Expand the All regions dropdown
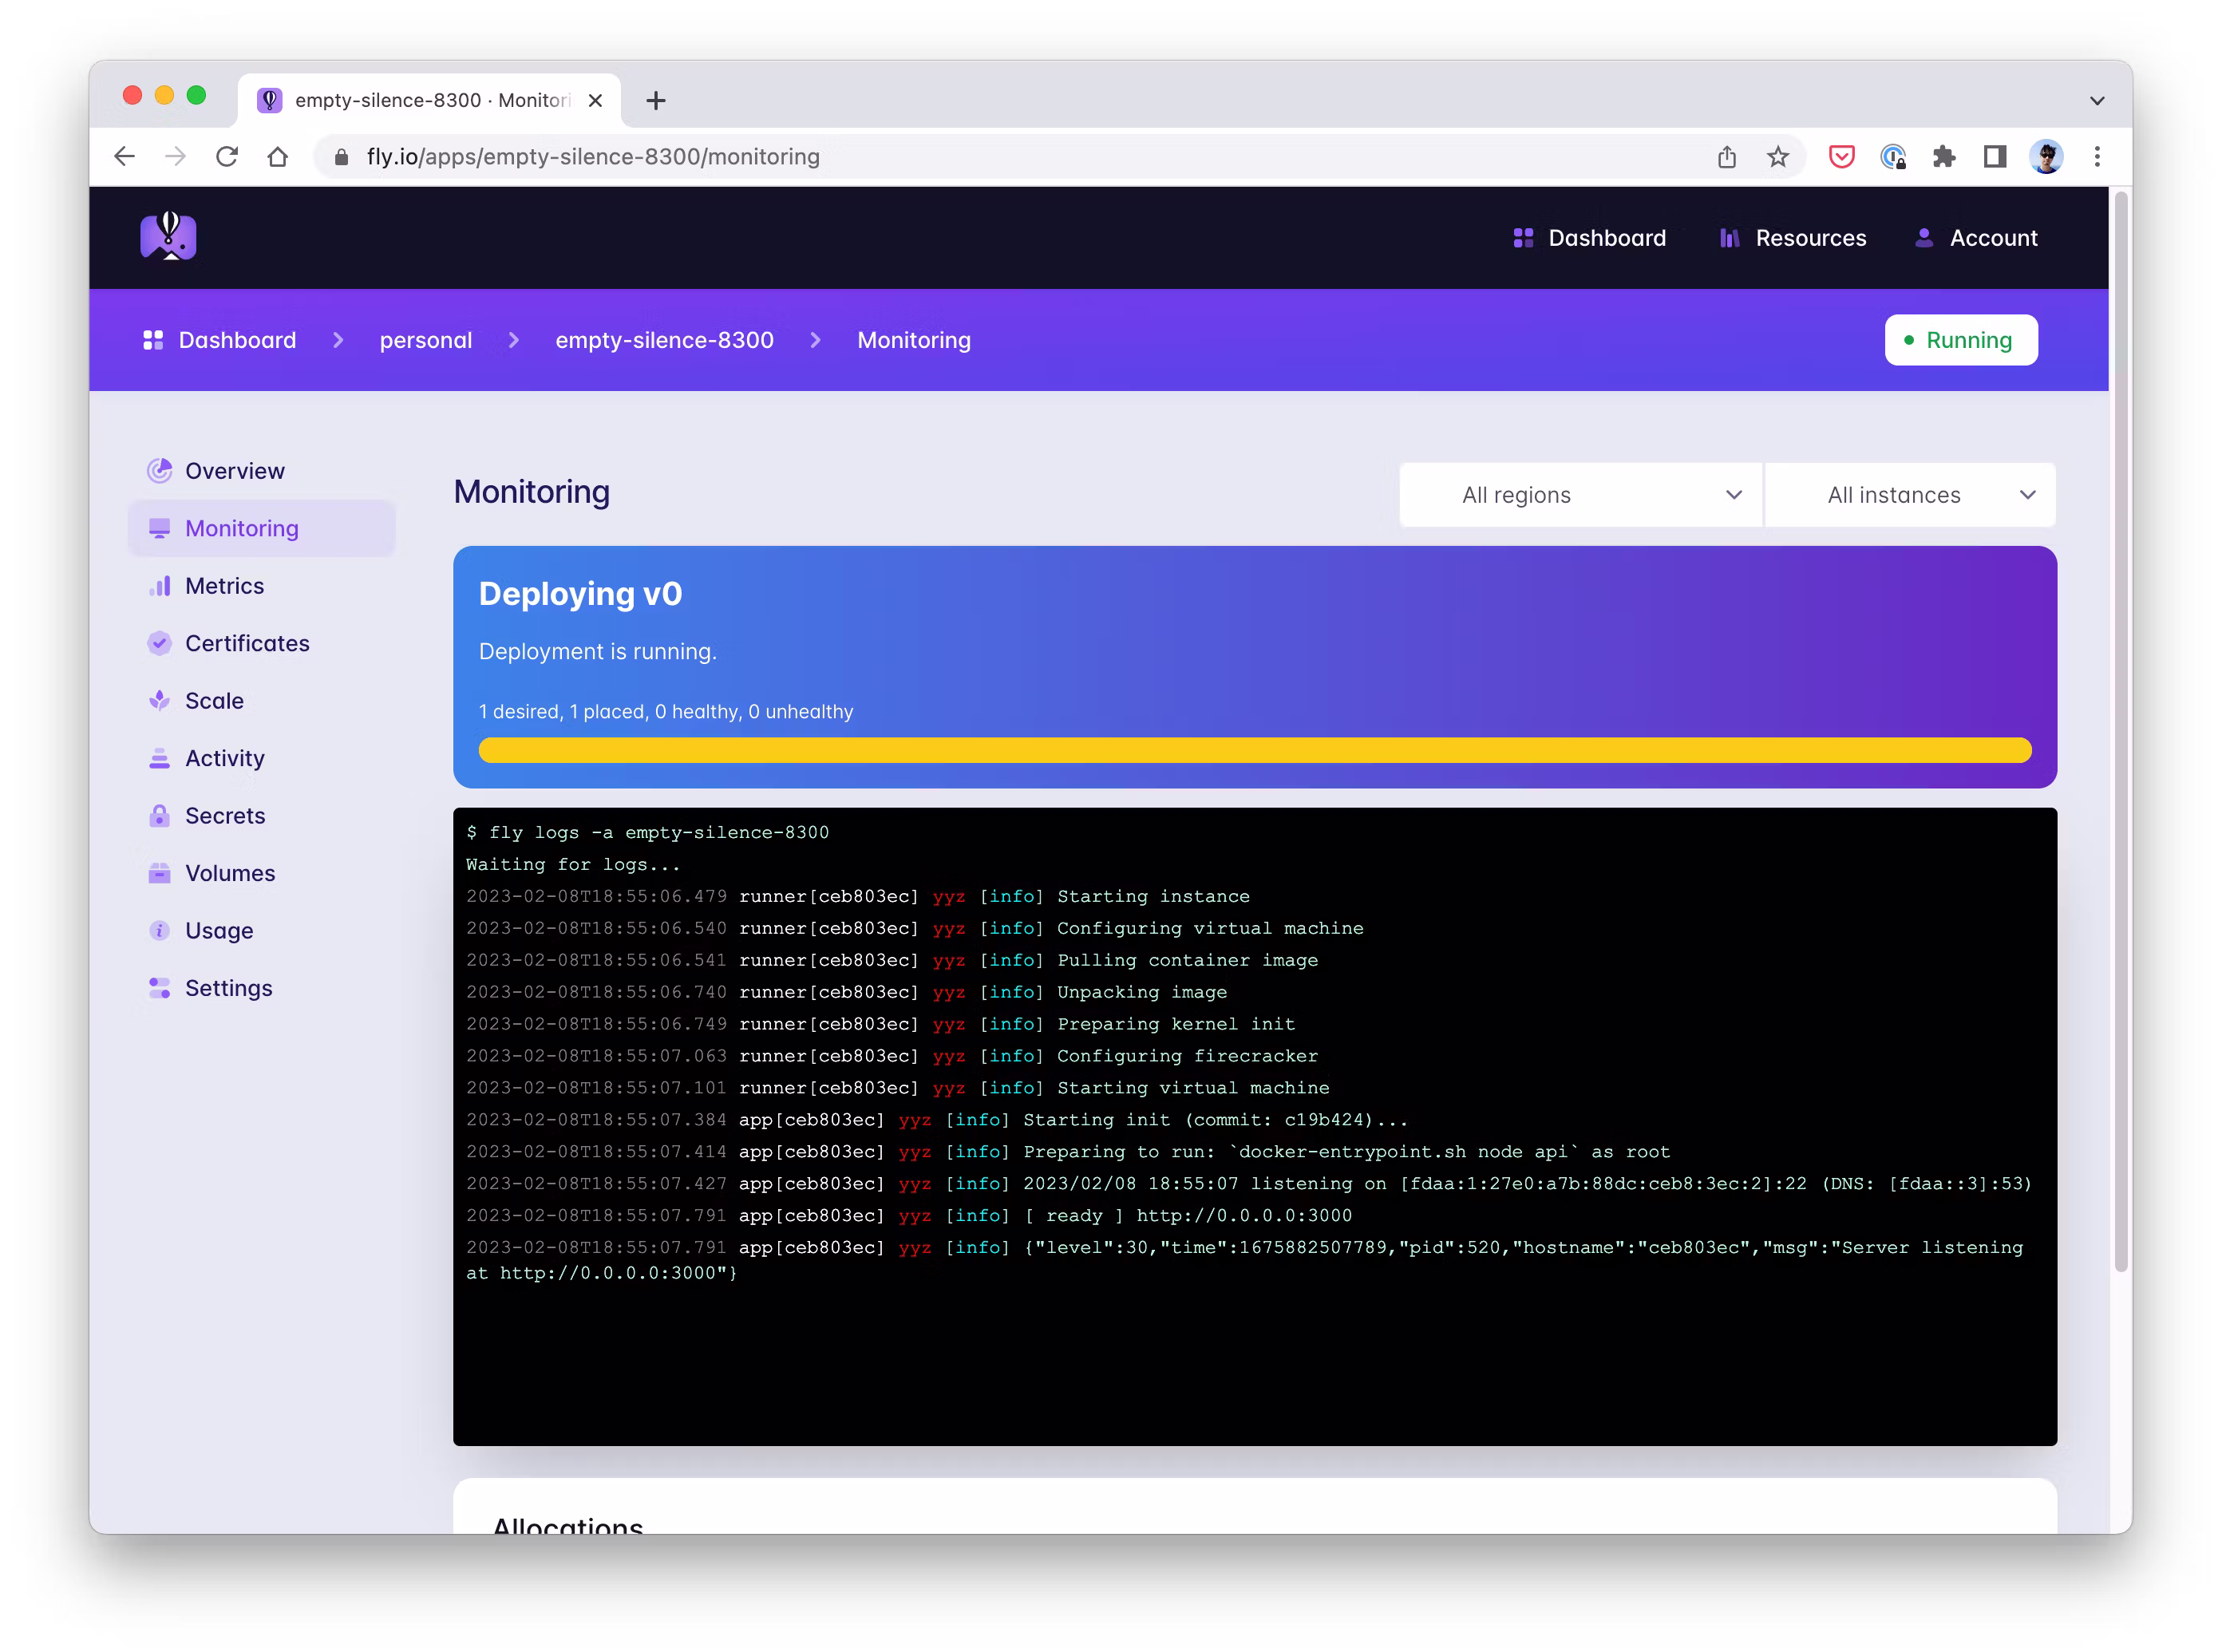Viewport: 2222px width, 1652px height. (1580, 495)
